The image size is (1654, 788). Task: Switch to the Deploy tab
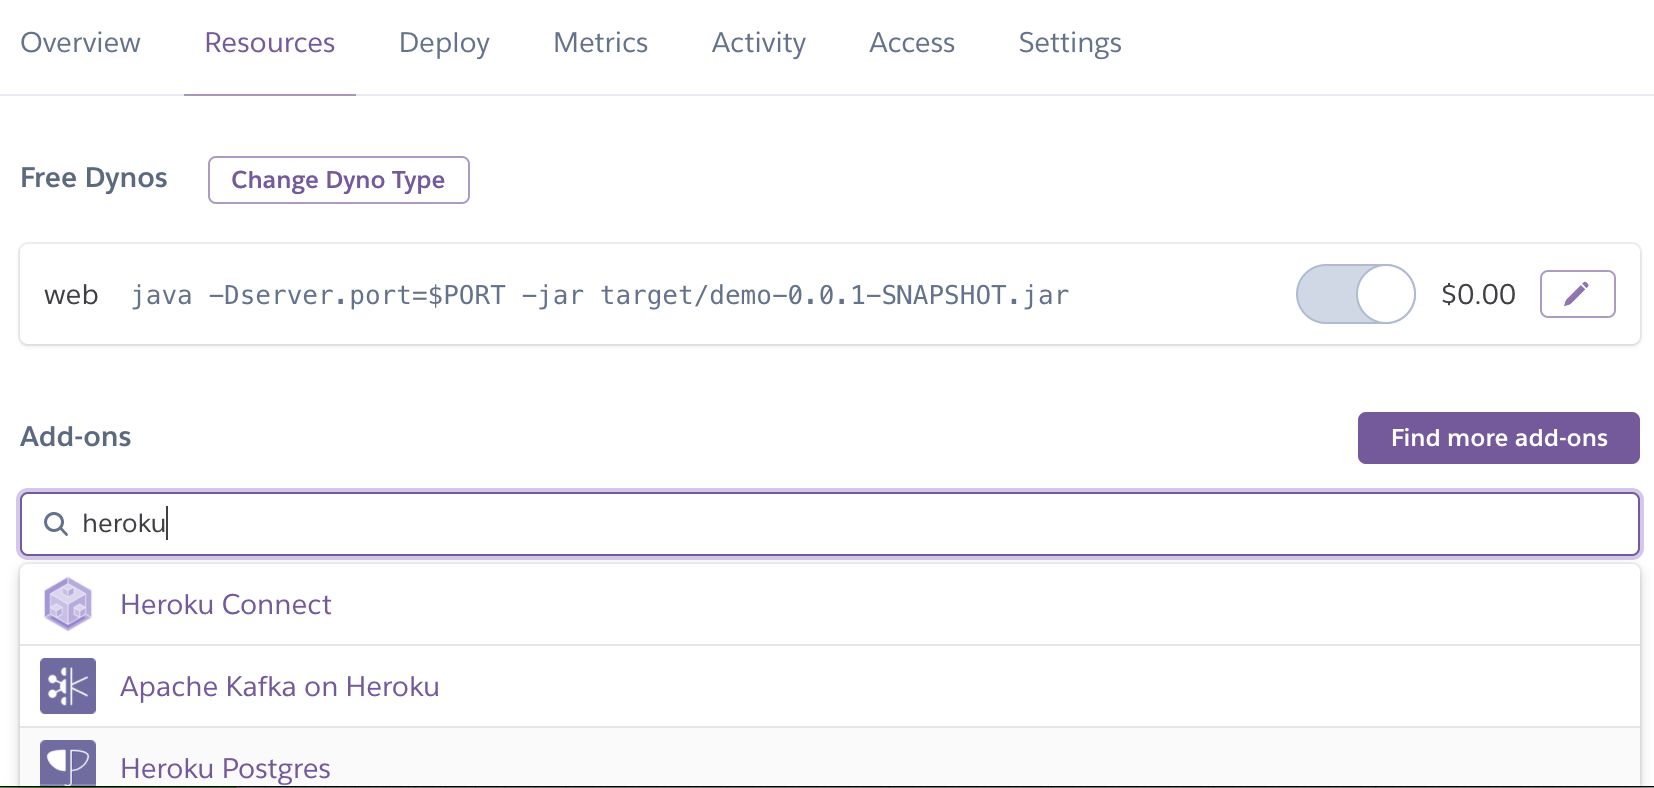coord(444,43)
